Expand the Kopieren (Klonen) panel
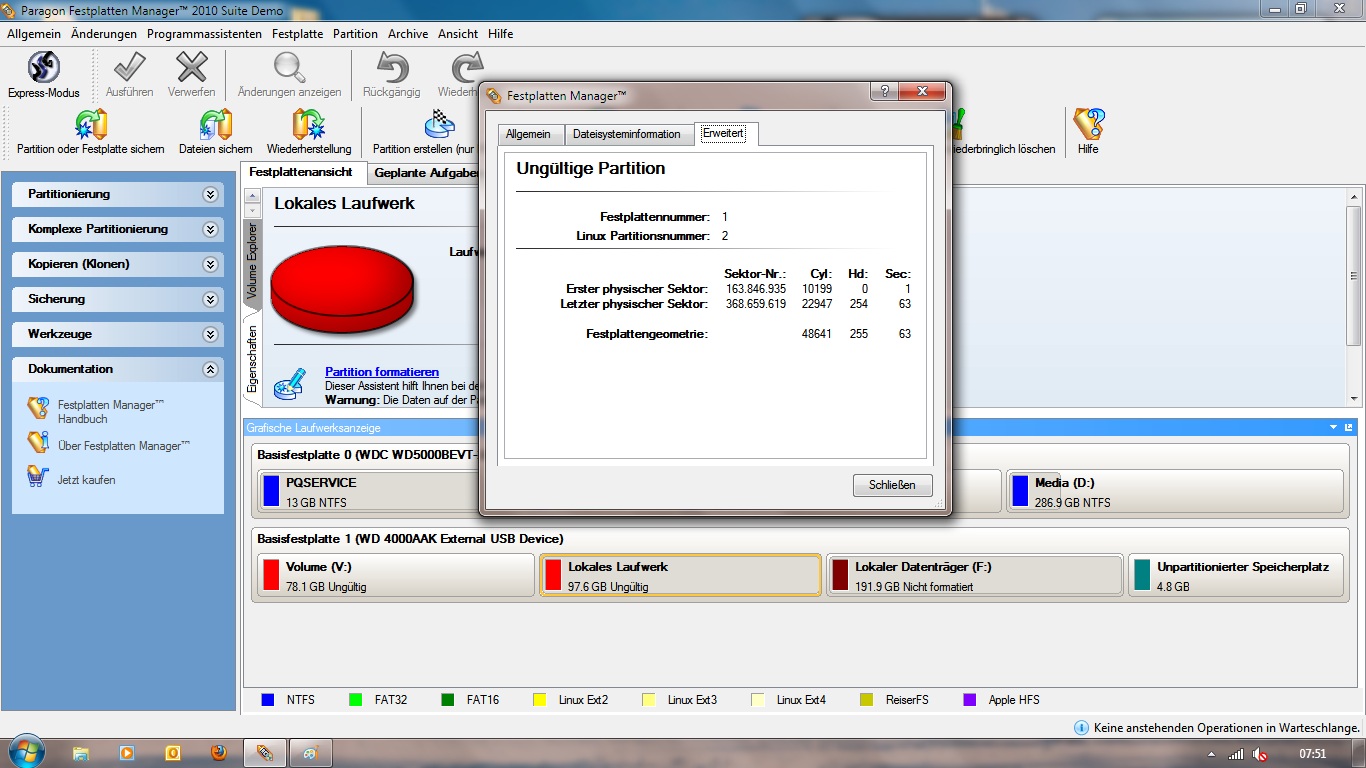1366x768 pixels. pos(210,264)
